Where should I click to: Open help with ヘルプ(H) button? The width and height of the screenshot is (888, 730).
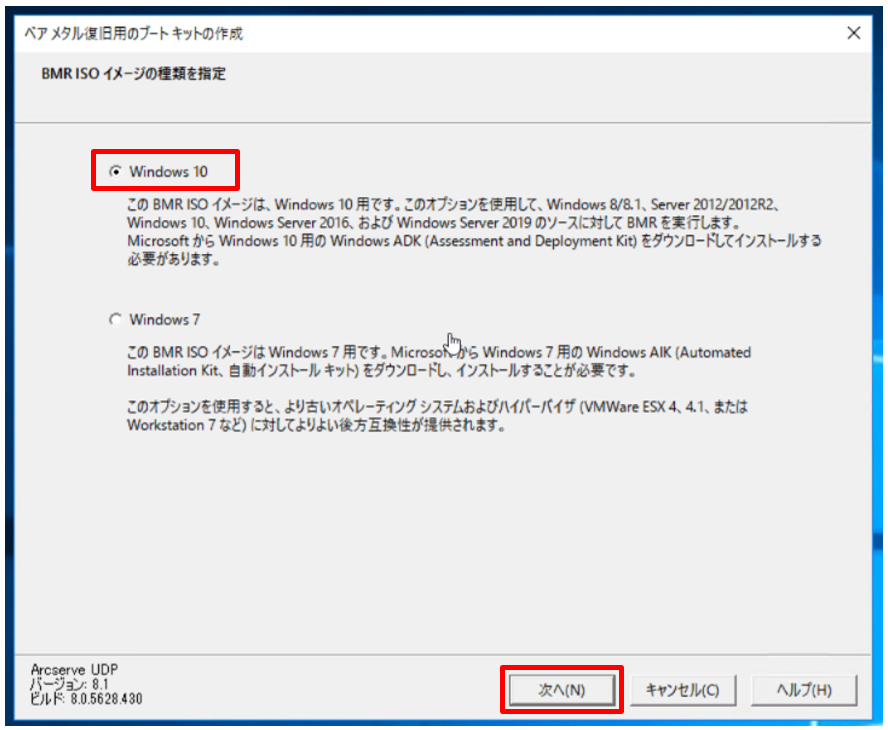point(804,690)
